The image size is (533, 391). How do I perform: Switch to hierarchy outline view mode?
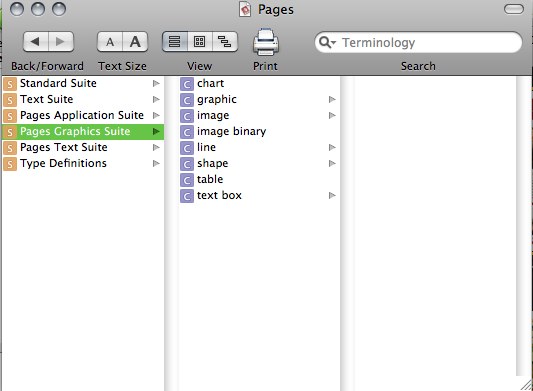225,42
